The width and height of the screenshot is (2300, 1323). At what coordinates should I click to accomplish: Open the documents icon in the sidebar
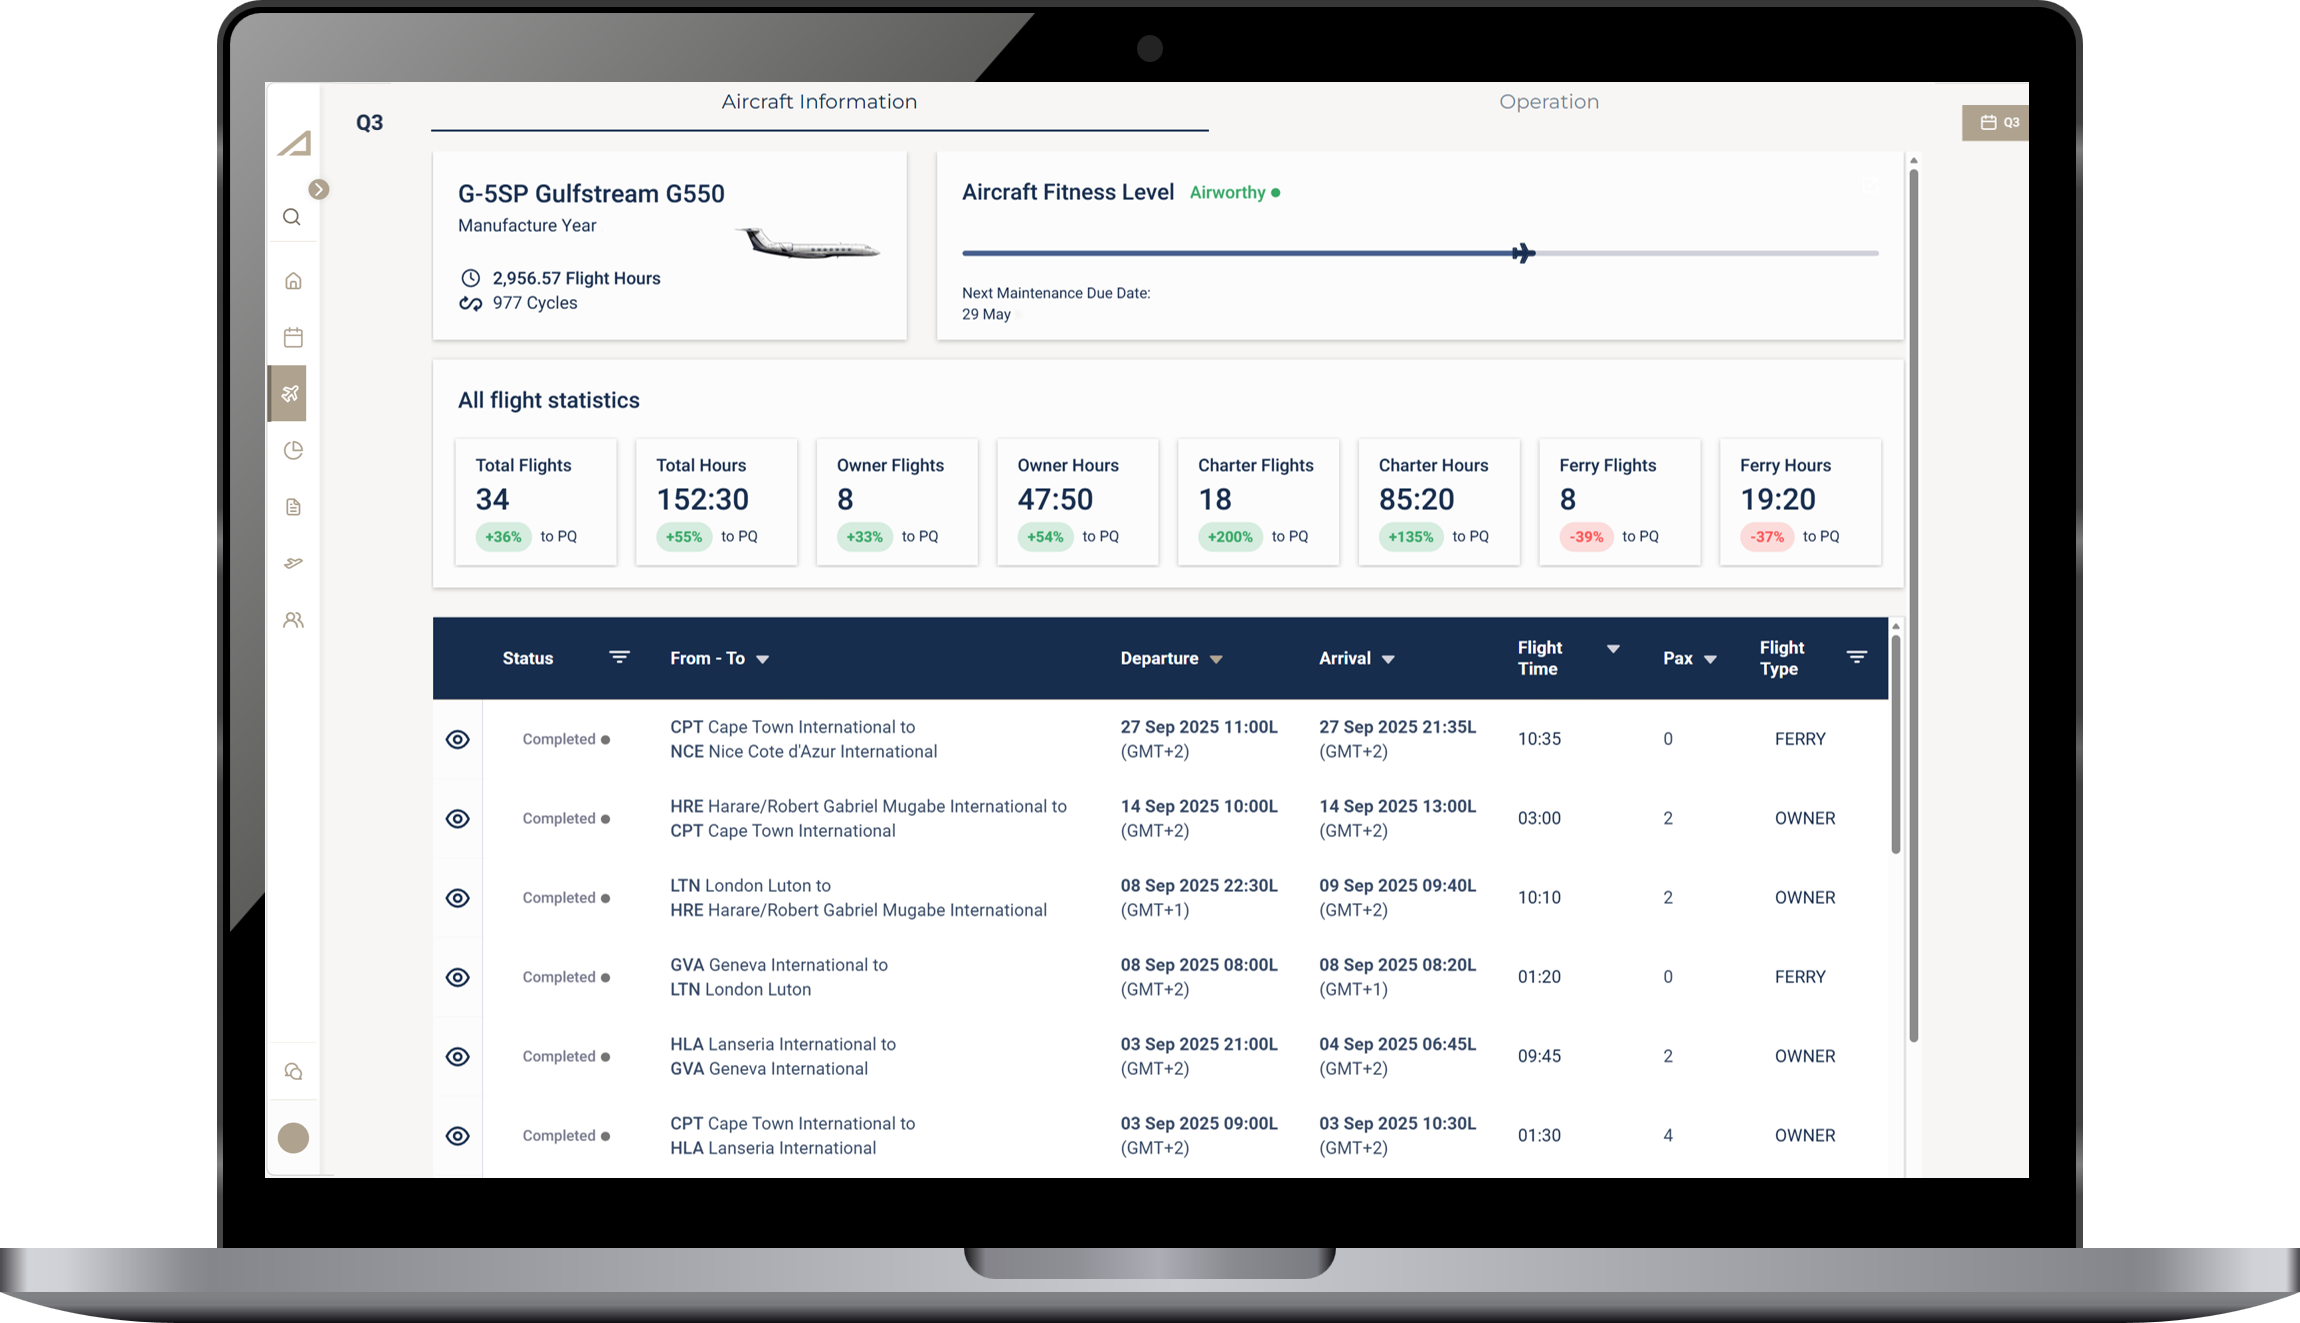(292, 507)
